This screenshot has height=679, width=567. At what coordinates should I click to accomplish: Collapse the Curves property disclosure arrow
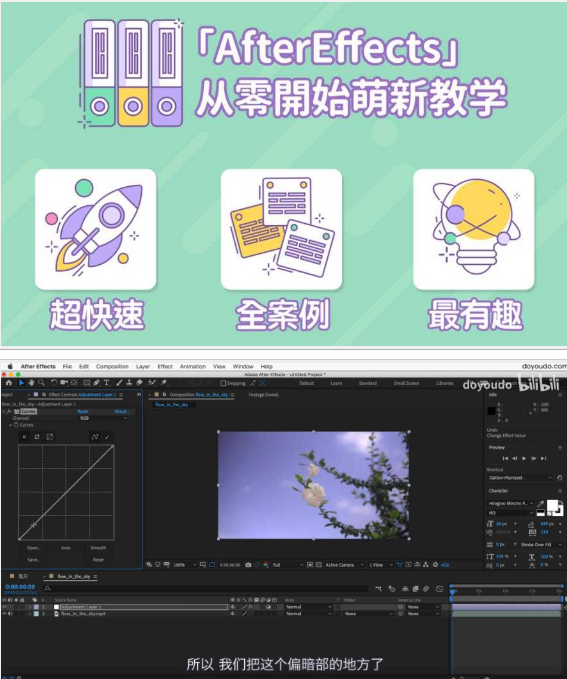11,425
